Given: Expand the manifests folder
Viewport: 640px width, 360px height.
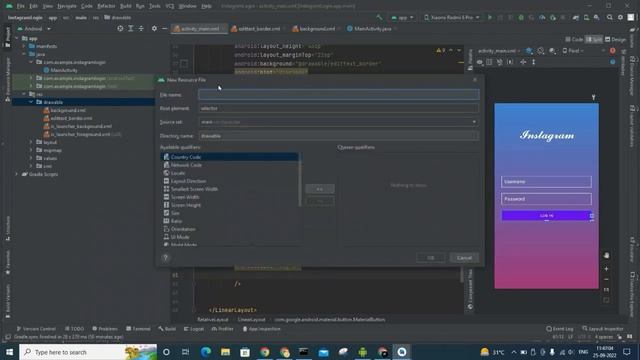Looking at the screenshot, I should (24, 47).
